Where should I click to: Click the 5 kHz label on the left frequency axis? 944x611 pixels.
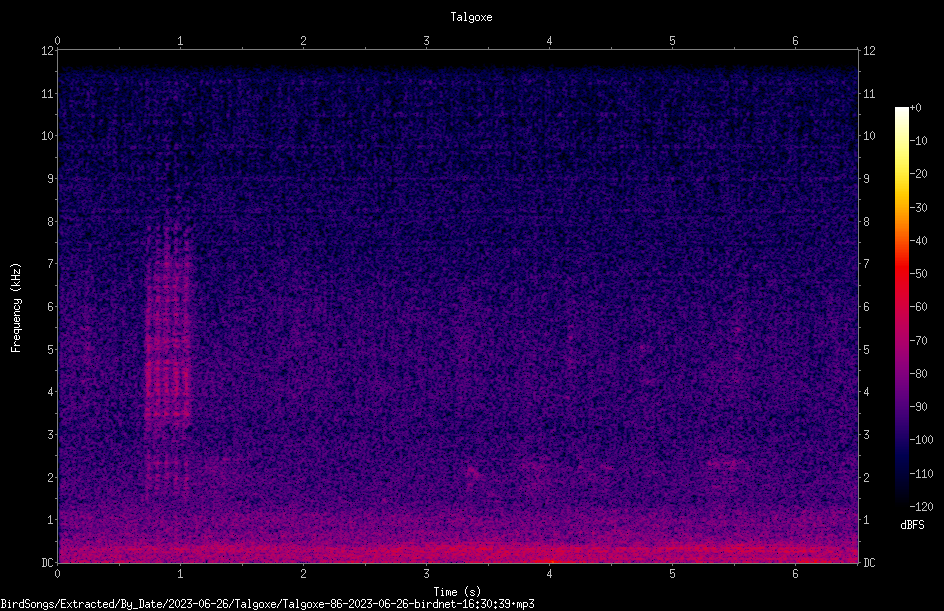click(x=51, y=349)
